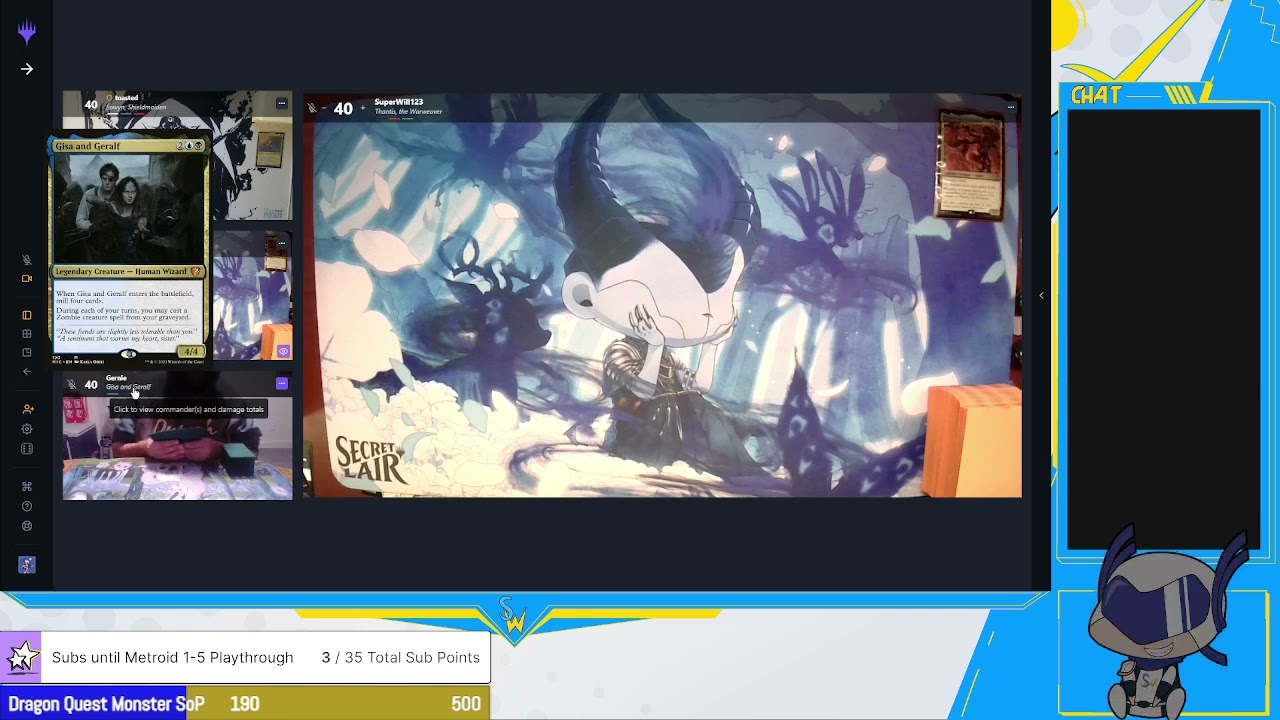Expand the sidebar with the arrow icon
1280x720 pixels.
[27, 69]
